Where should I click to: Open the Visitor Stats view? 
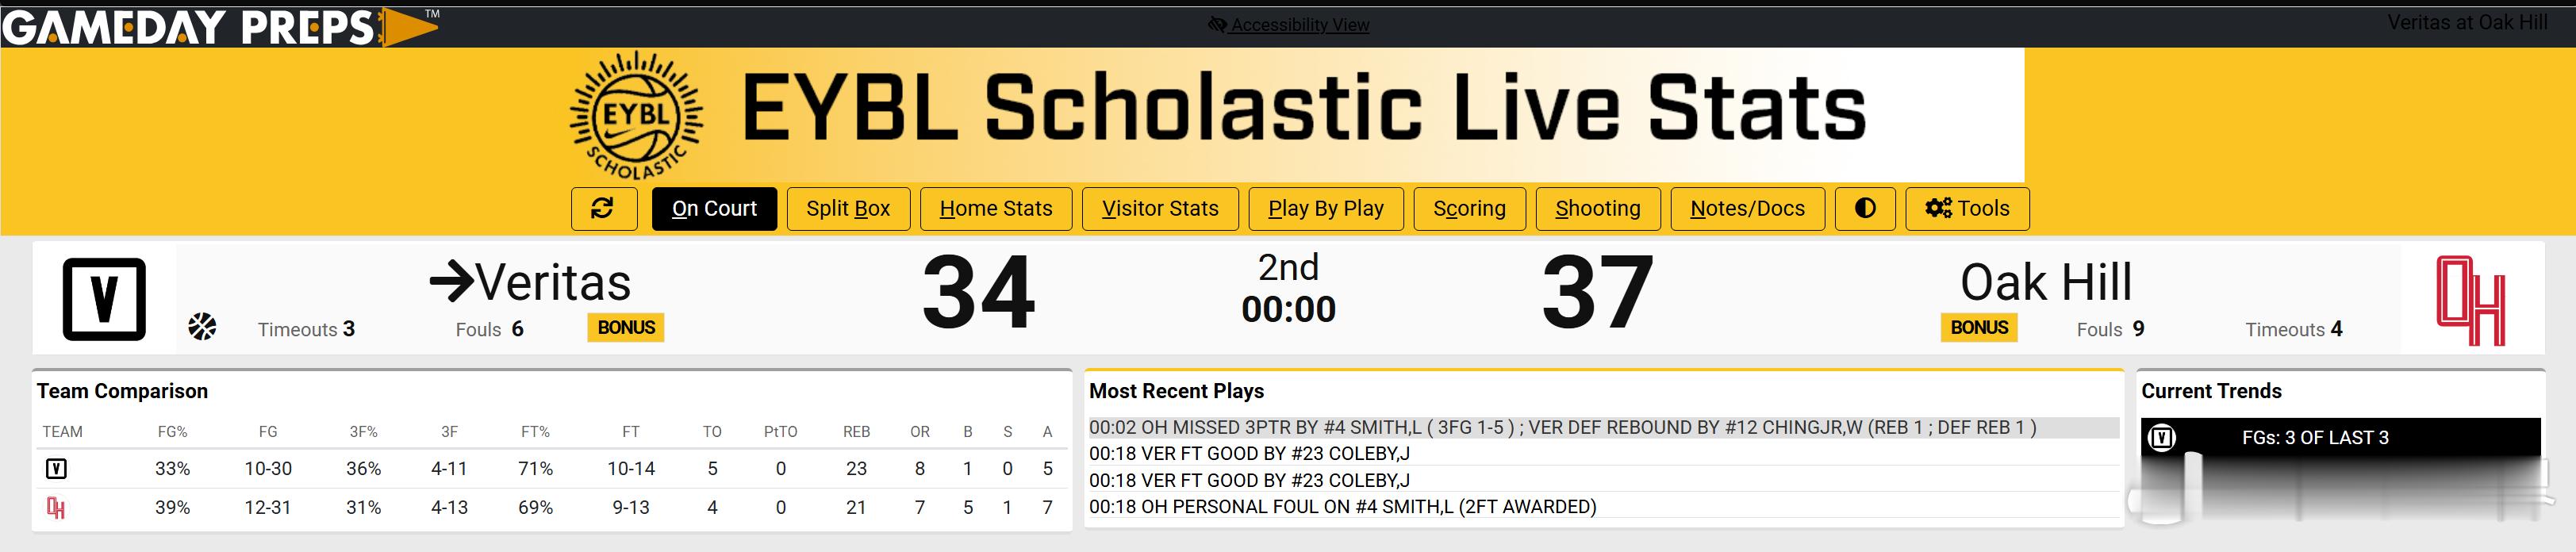1160,208
